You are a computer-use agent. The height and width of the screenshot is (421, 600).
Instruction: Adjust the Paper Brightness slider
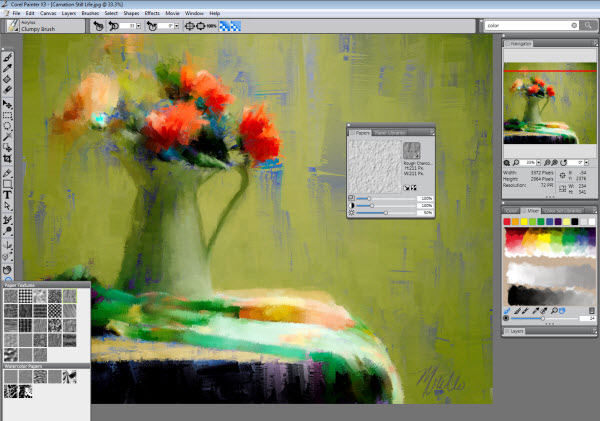[386, 212]
